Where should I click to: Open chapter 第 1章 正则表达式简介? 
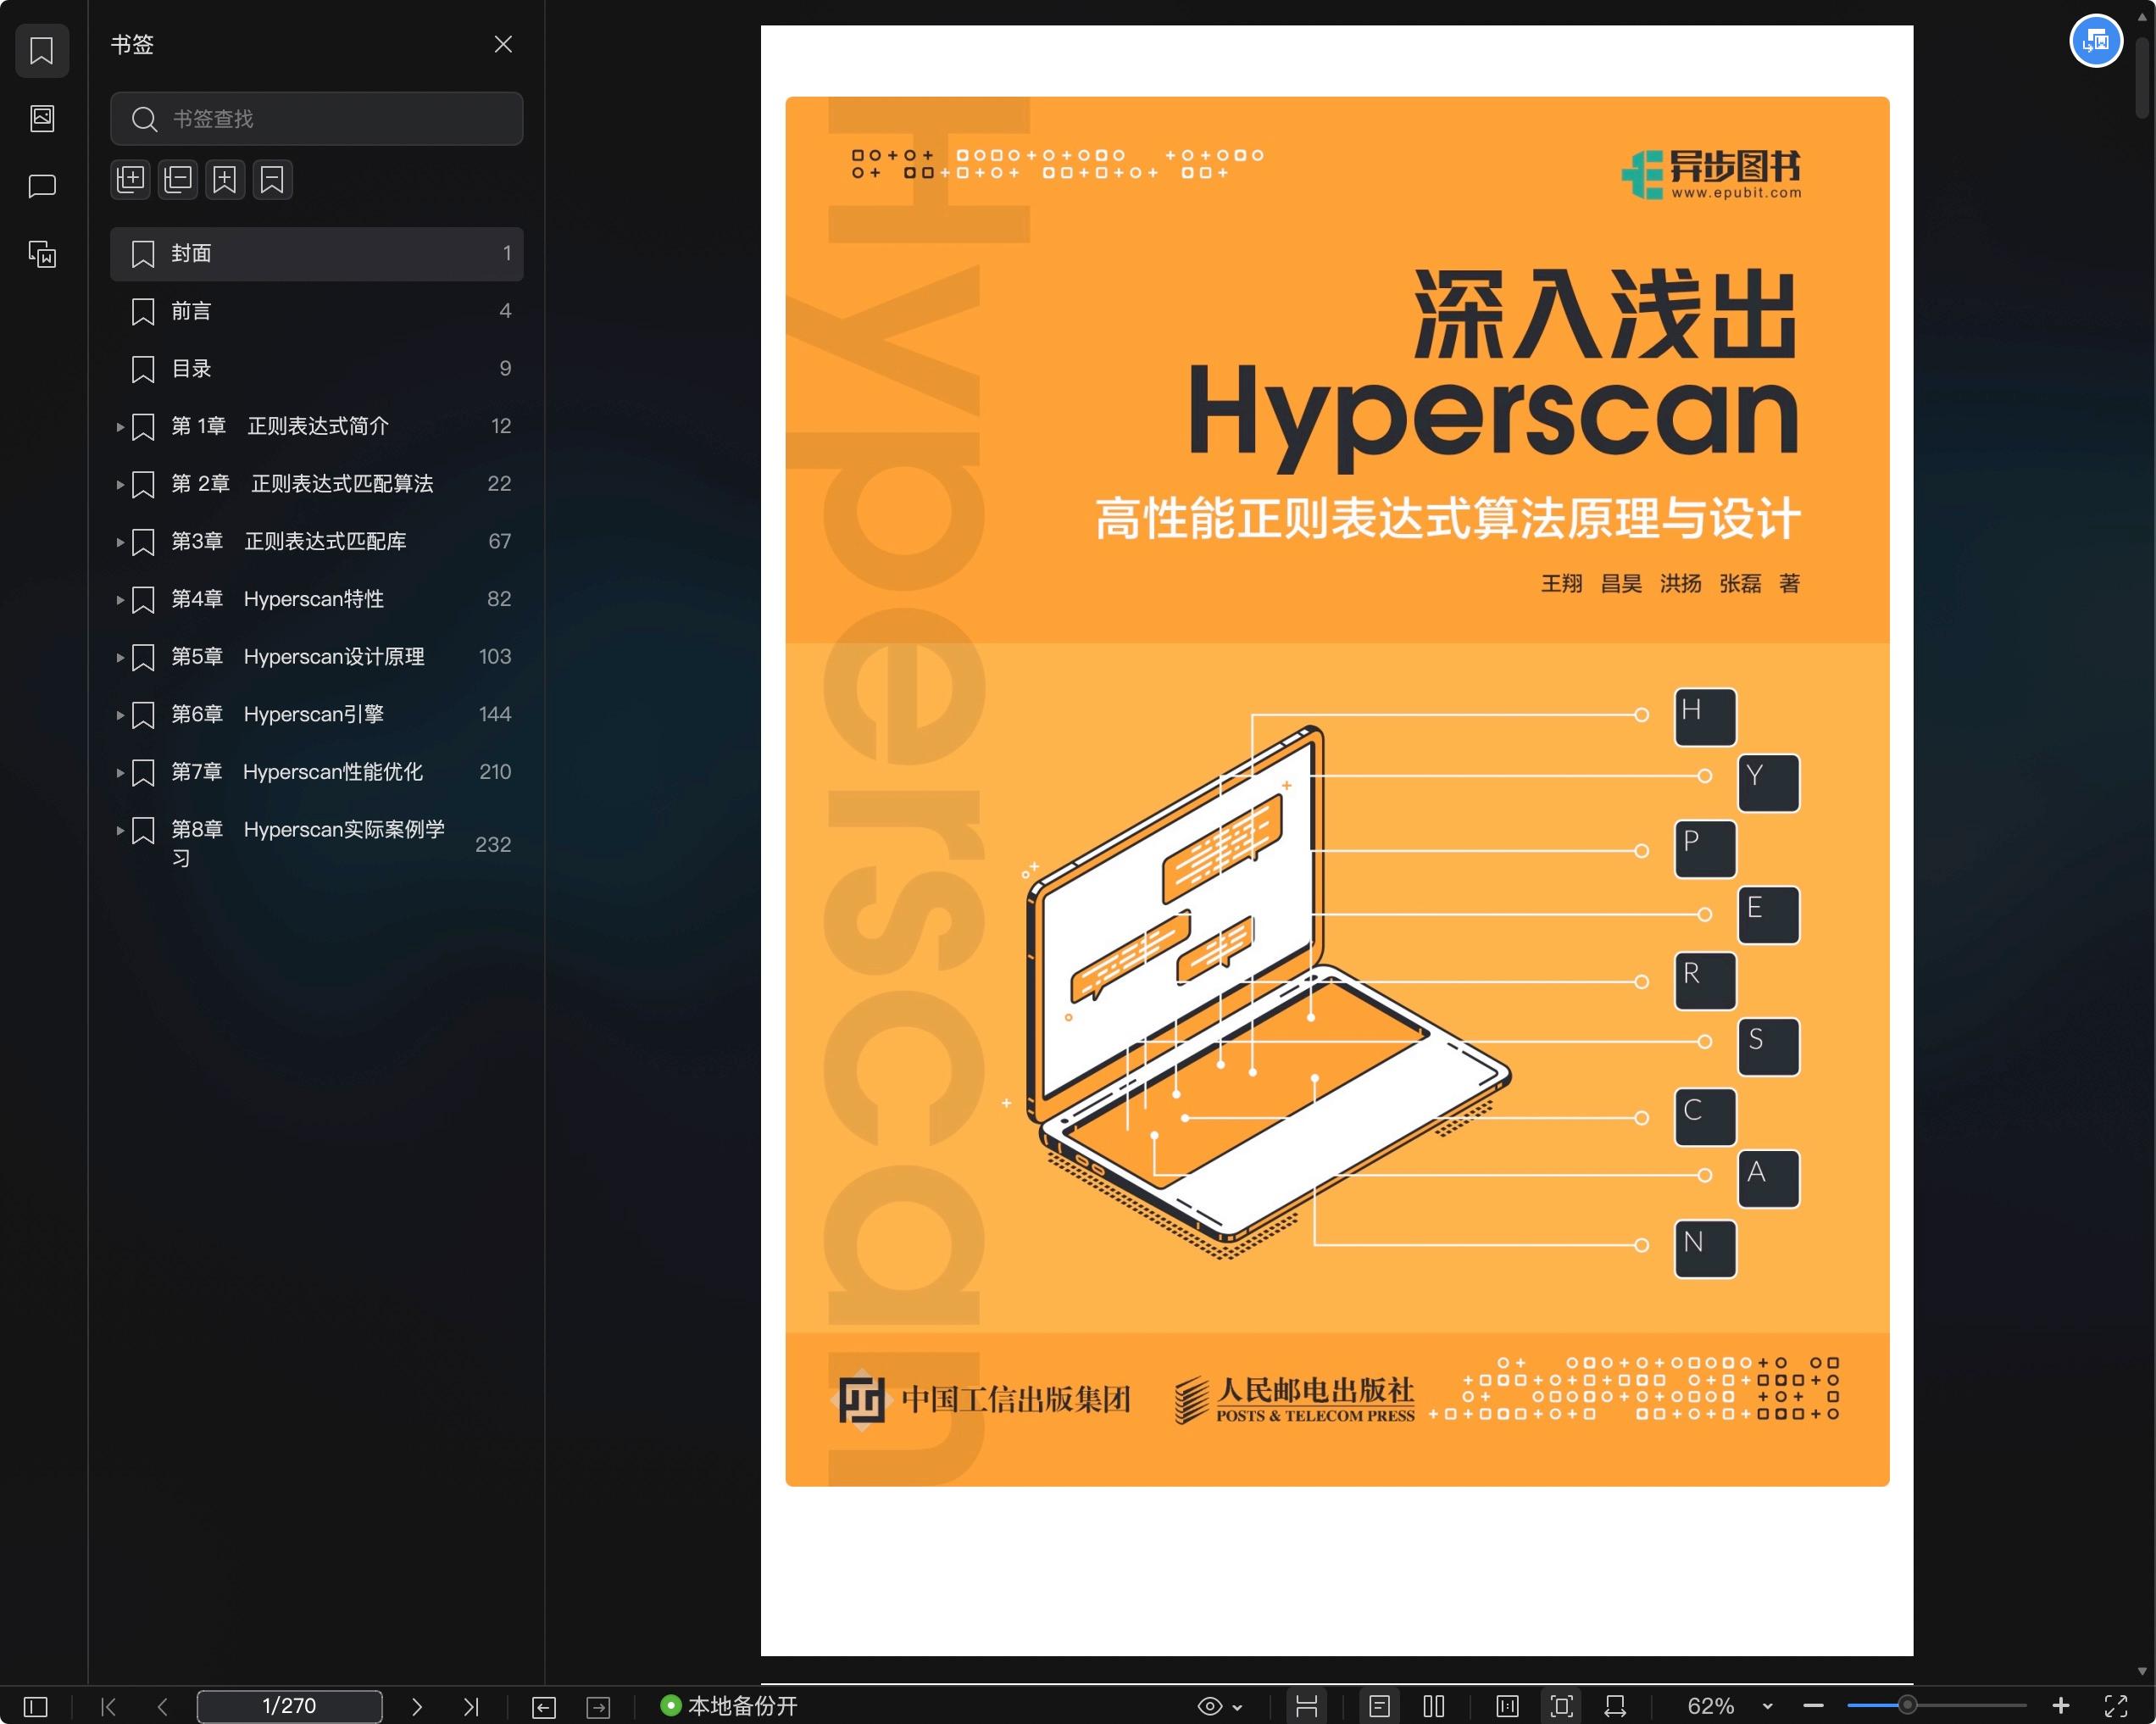click(280, 426)
